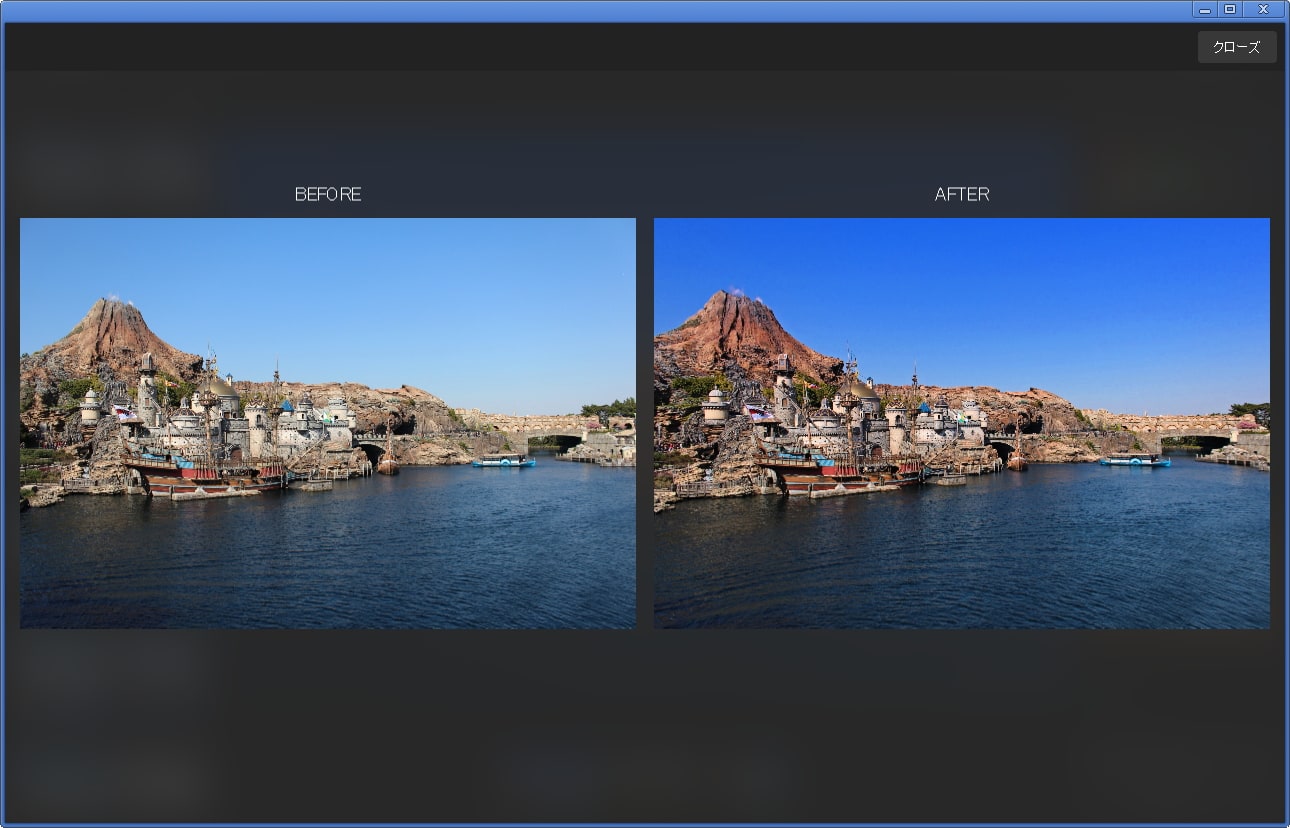Viewport: 1290px width, 828px height.
Task: Click the clear sky in BEFORE image
Action: [x=400, y=290]
